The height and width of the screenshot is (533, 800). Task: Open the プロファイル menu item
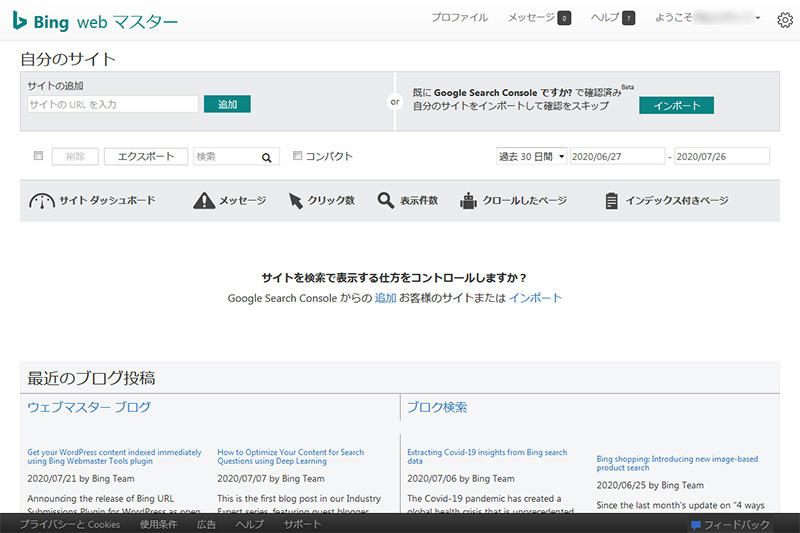[x=460, y=17]
